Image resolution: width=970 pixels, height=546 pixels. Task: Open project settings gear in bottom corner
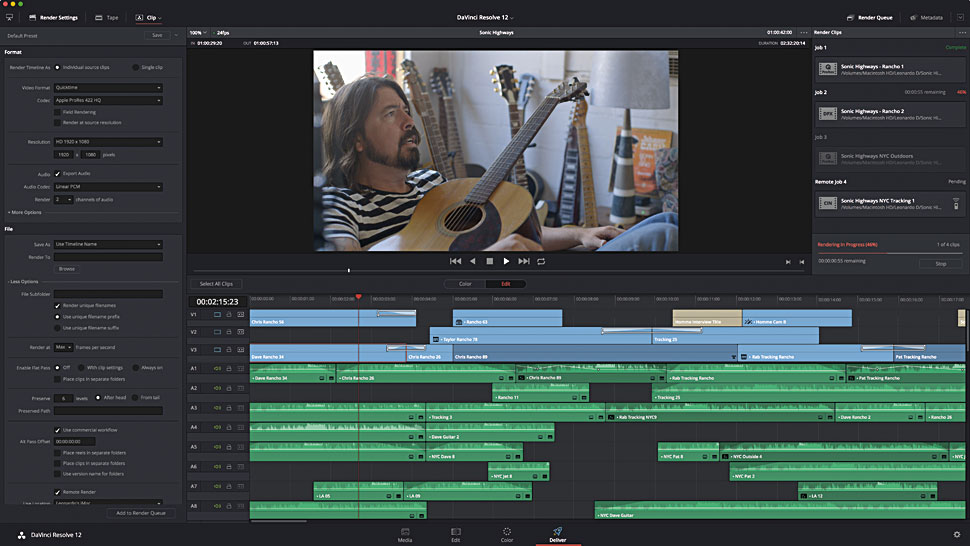point(957,535)
